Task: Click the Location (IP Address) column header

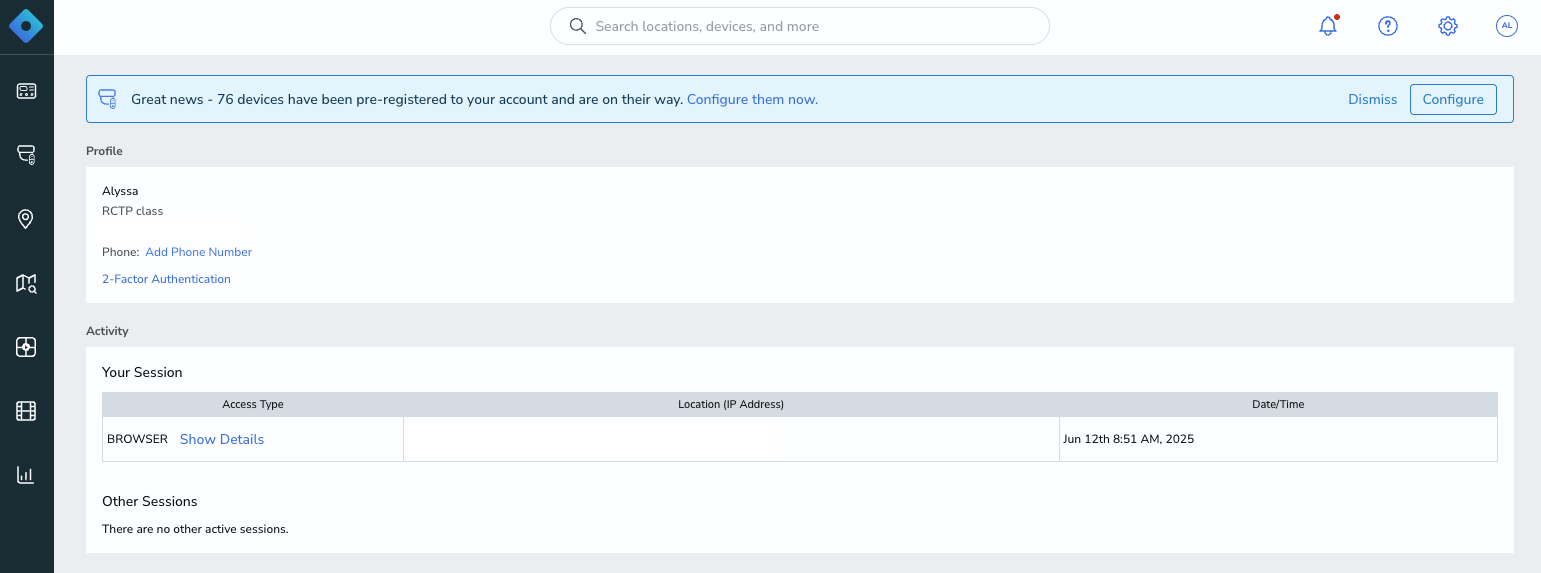Action: [x=731, y=404]
